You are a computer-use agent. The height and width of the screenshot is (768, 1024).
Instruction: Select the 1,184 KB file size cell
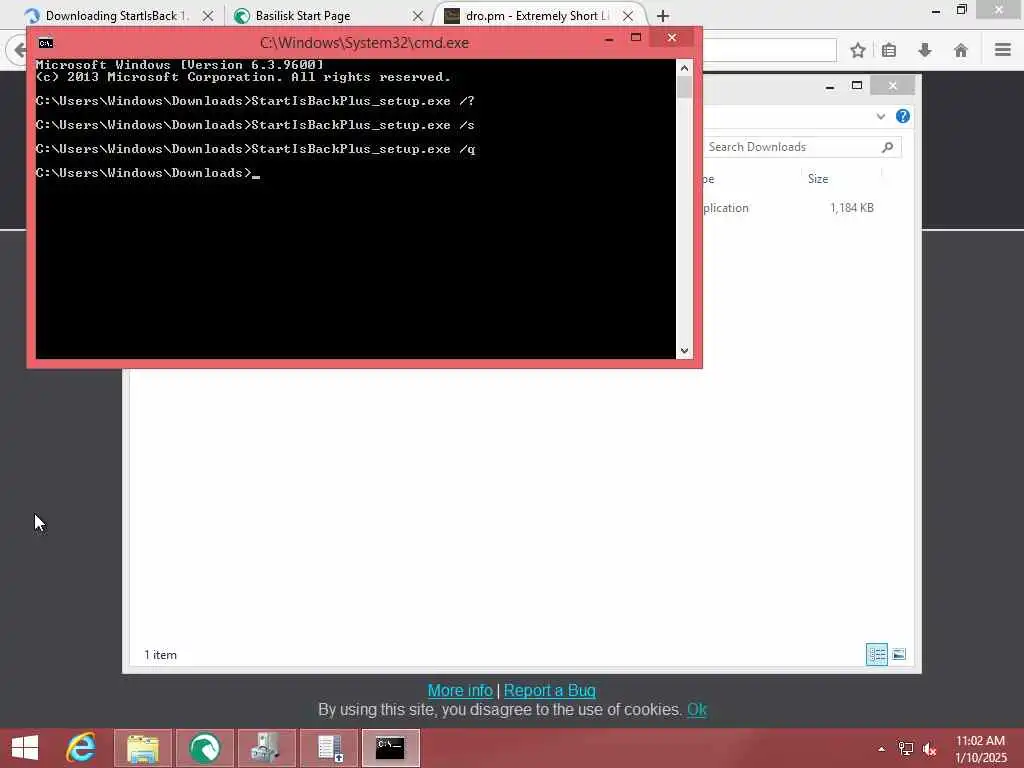pos(852,208)
